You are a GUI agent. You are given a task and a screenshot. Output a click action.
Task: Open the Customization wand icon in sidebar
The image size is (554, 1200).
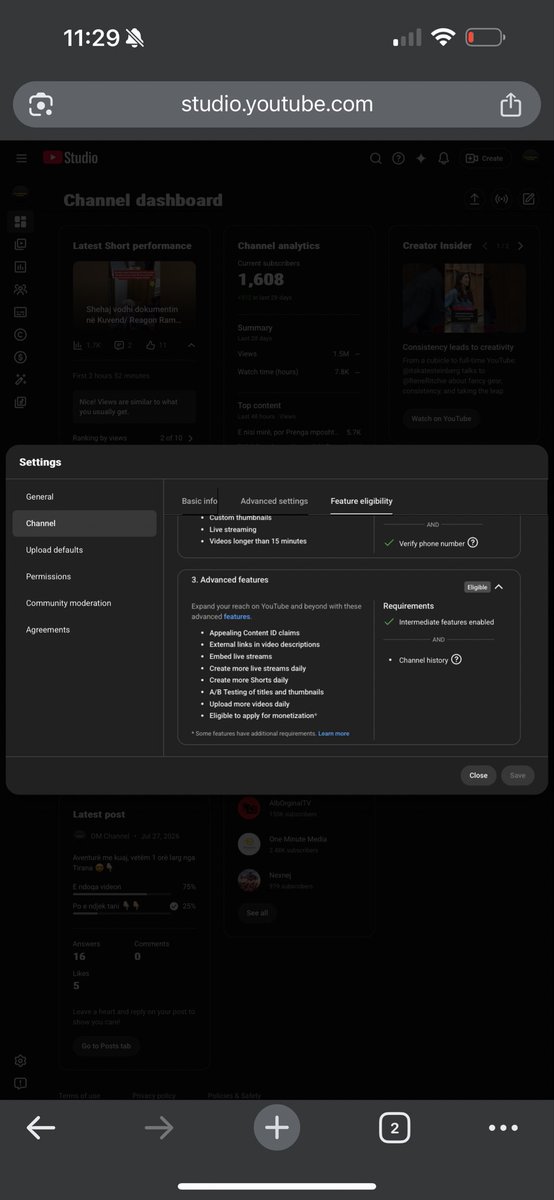click(21, 380)
